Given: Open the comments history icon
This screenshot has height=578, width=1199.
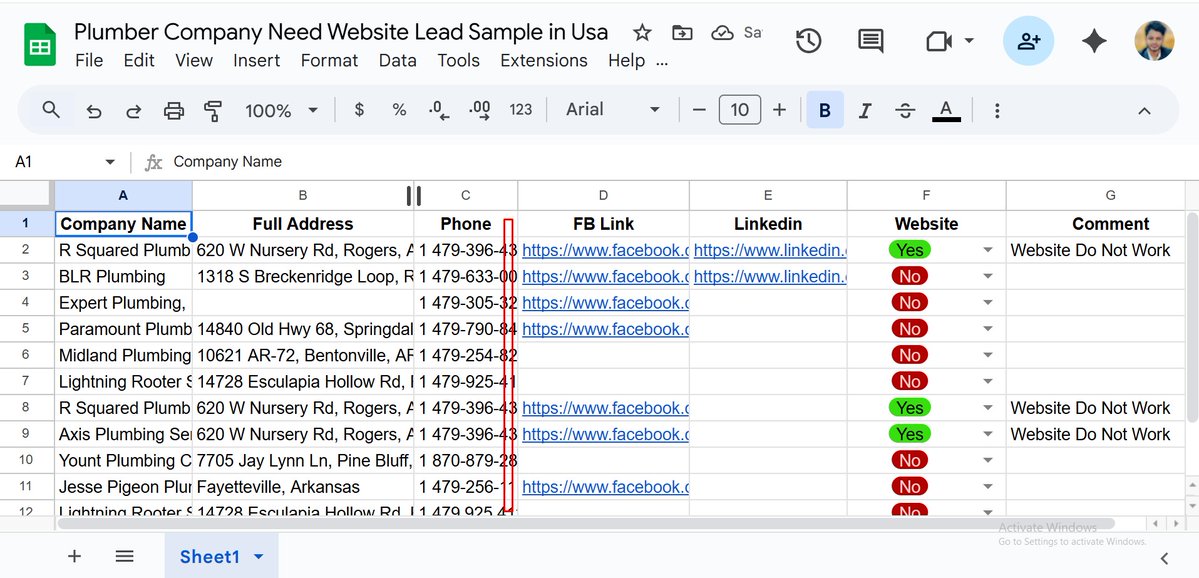Looking at the screenshot, I should coord(870,41).
